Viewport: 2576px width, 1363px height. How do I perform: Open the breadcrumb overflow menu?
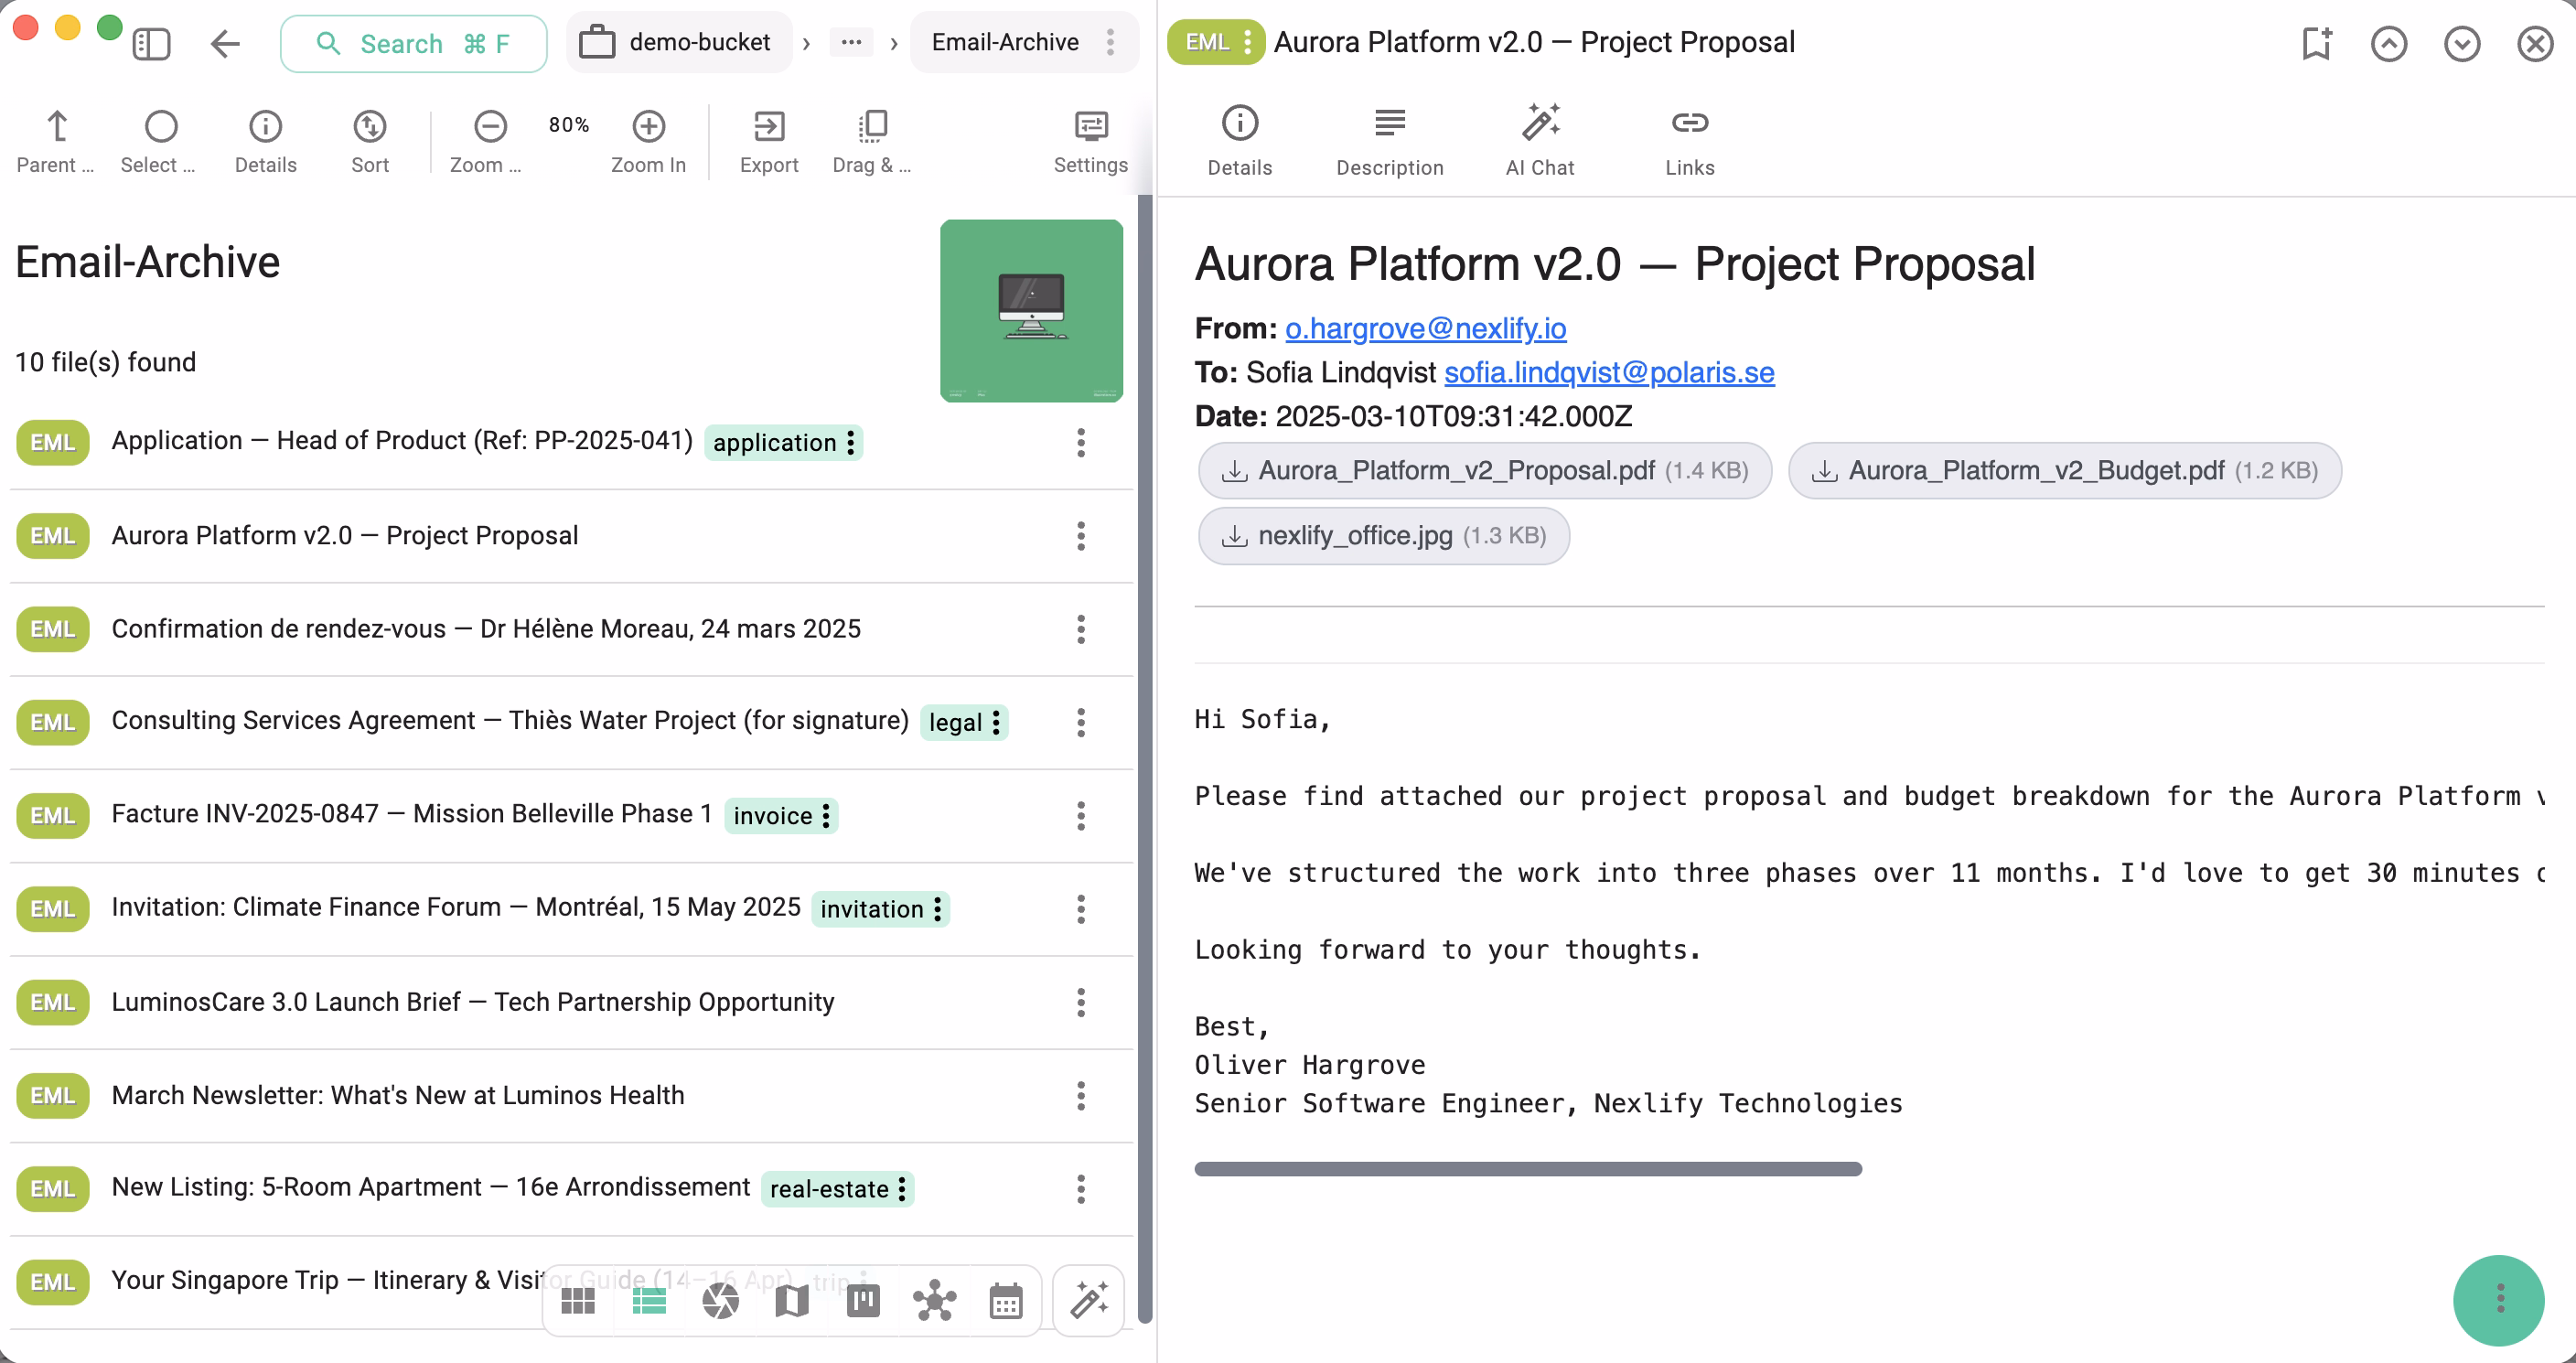point(851,42)
